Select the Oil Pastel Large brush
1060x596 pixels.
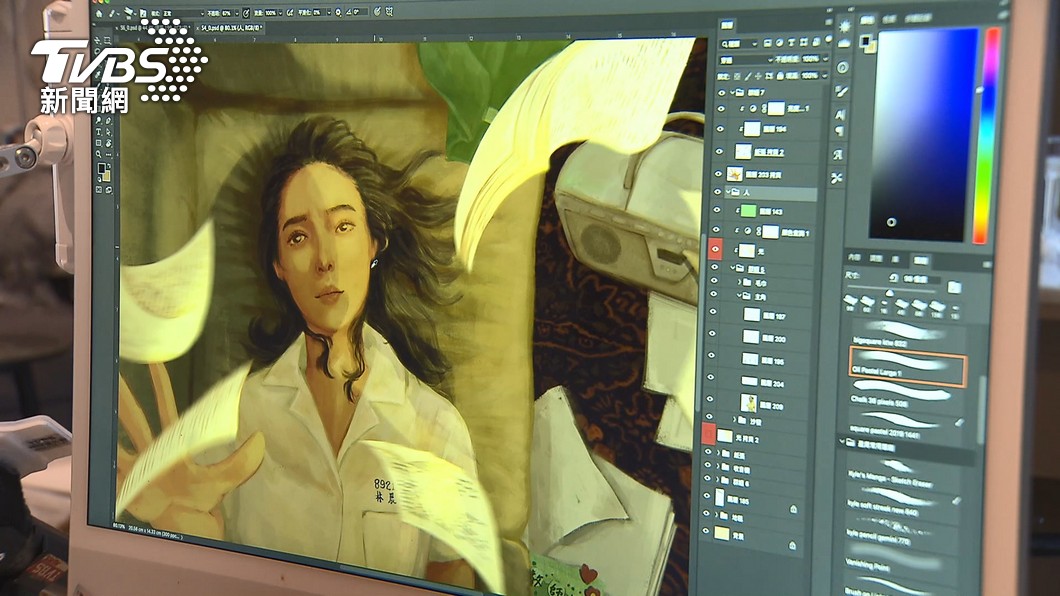[x=907, y=366]
